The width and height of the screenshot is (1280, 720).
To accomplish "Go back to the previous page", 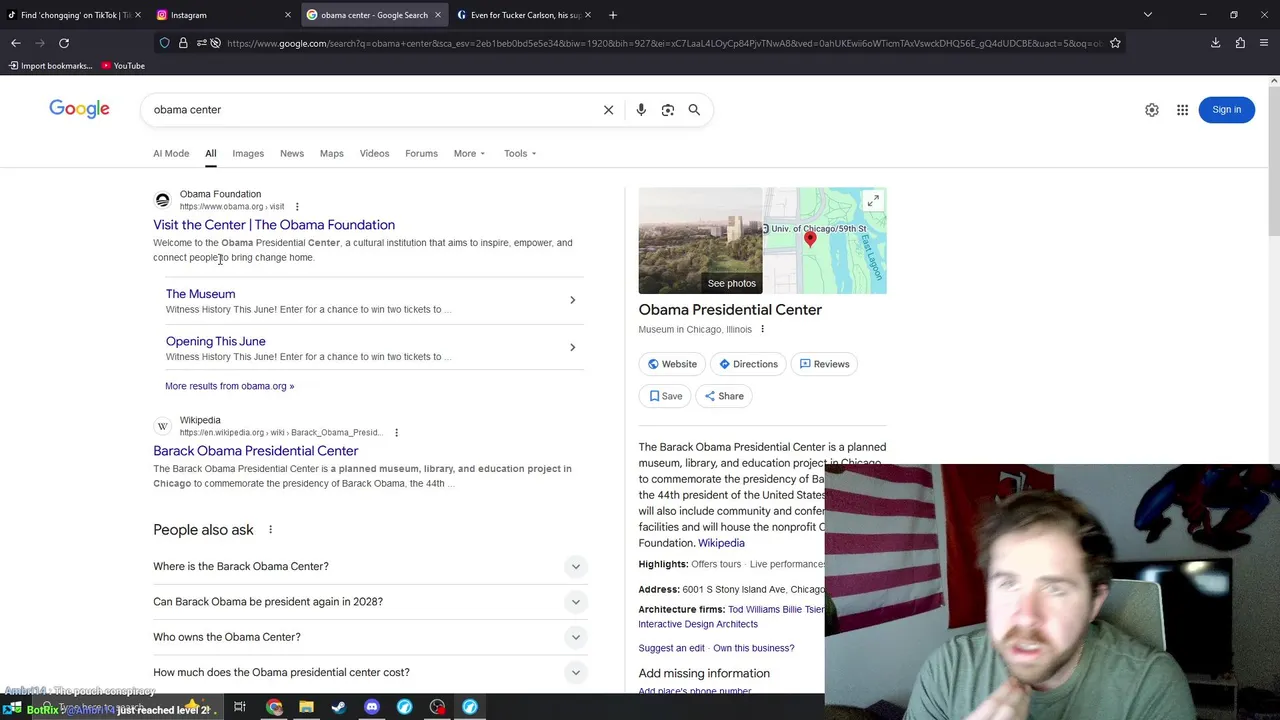I will coord(16,43).
